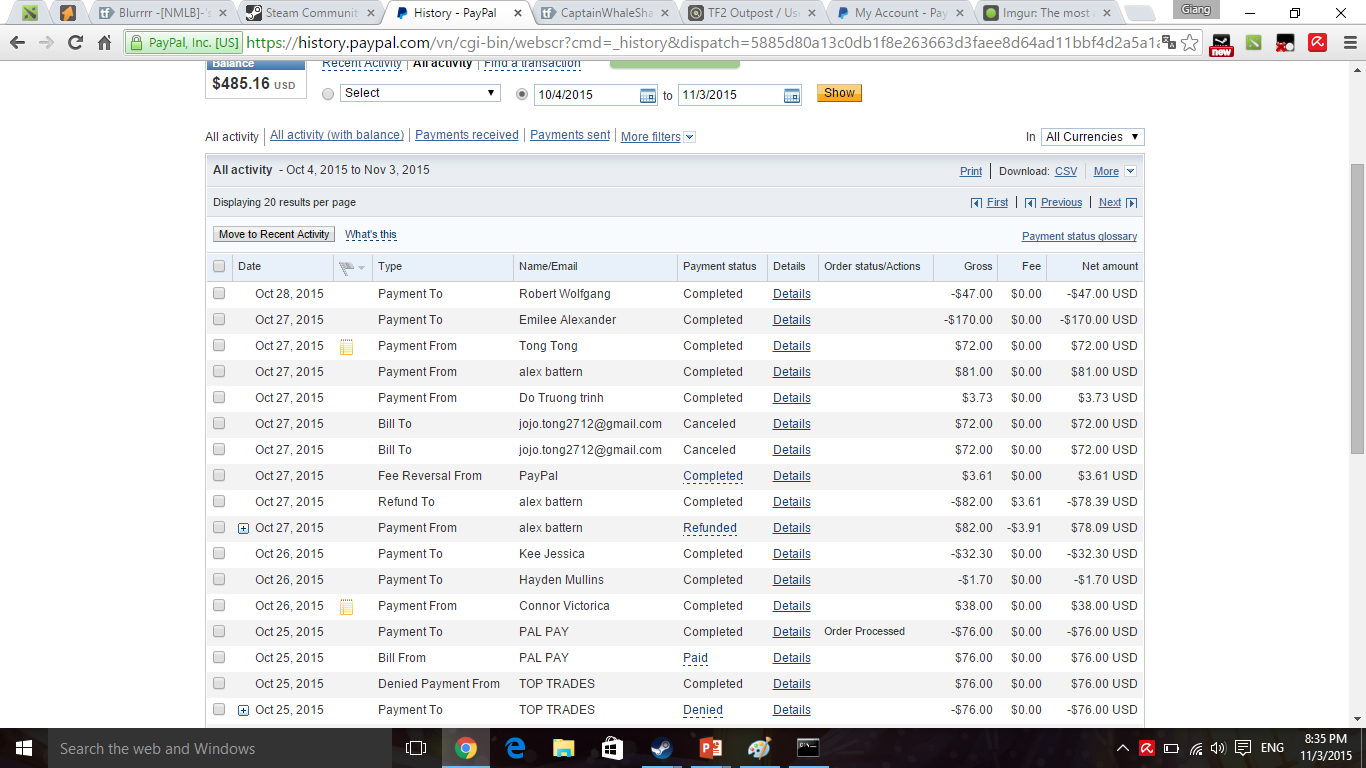Switch to the TF2 Outpost browser tab
Image resolution: width=1366 pixels, height=768 pixels.
(750, 13)
